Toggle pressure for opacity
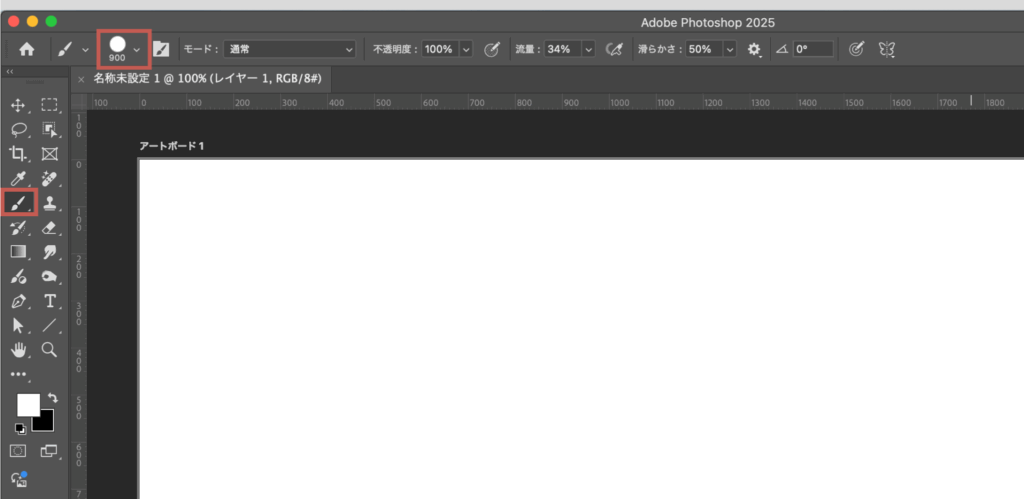Image resolution: width=1024 pixels, height=499 pixels. click(x=491, y=49)
